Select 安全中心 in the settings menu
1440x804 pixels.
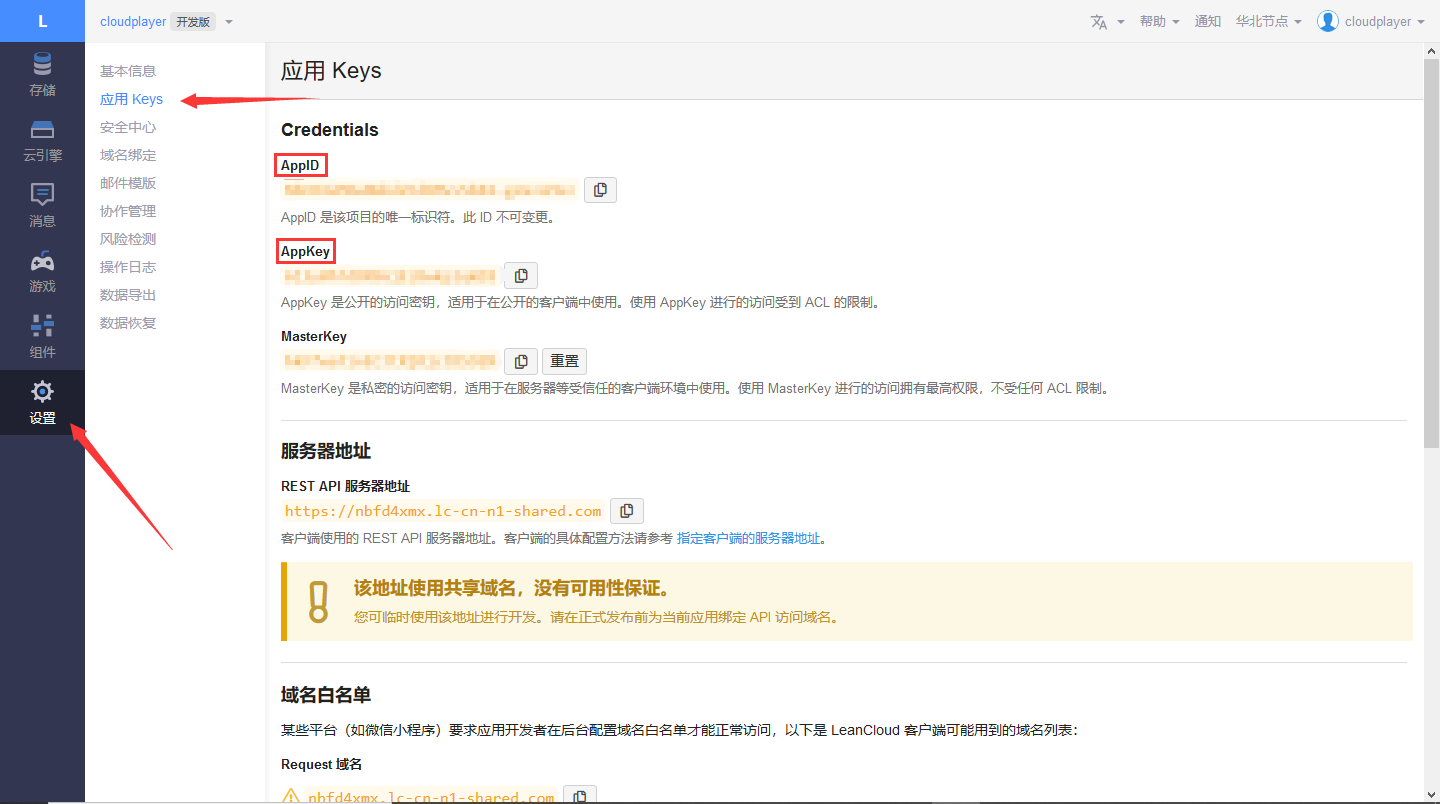(128, 127)
